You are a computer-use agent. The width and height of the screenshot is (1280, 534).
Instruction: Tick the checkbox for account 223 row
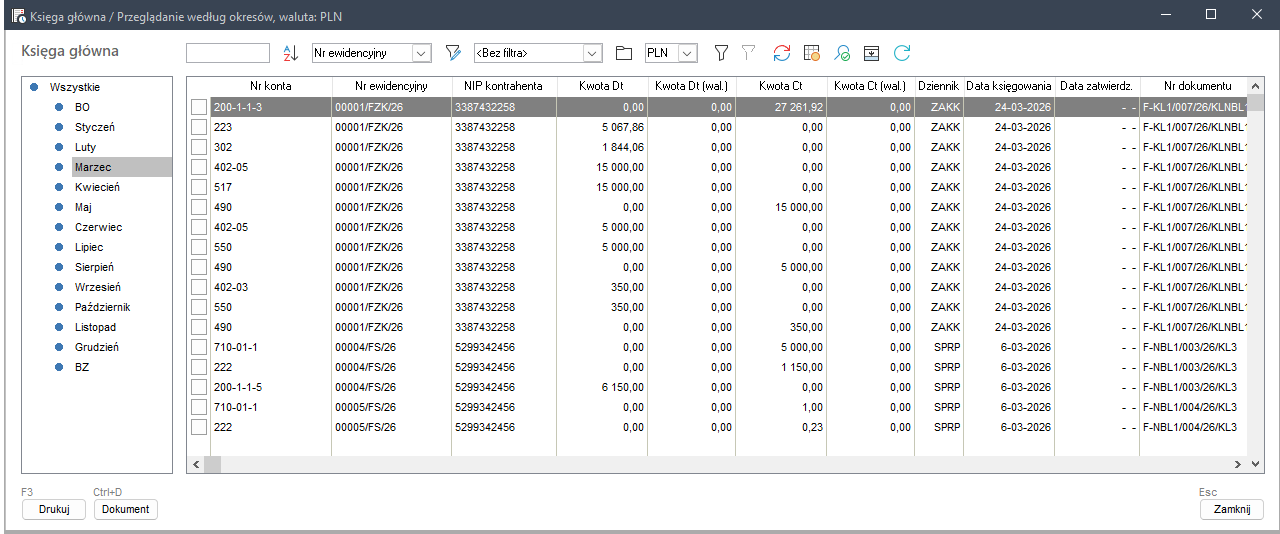pos(199,127)
